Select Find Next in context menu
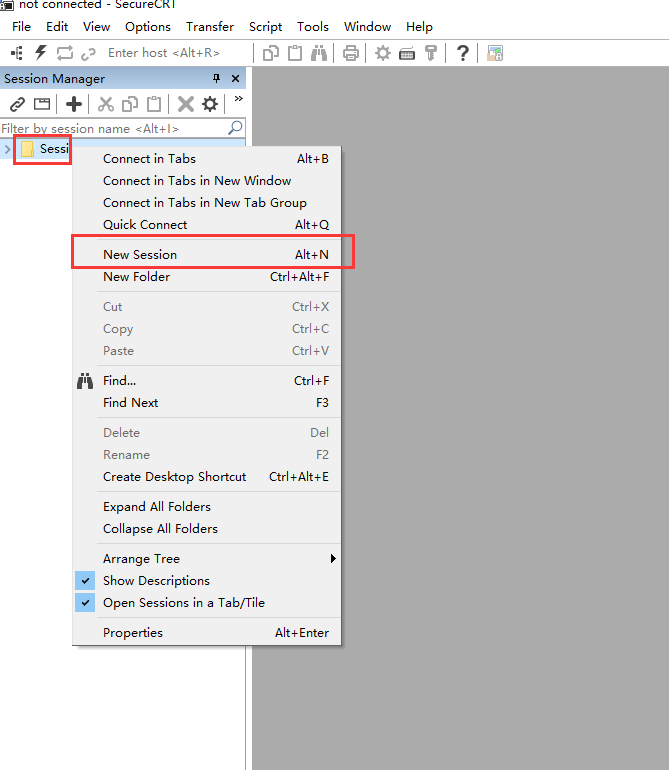Screen dimensions: 669x770 tap(206, 403)
